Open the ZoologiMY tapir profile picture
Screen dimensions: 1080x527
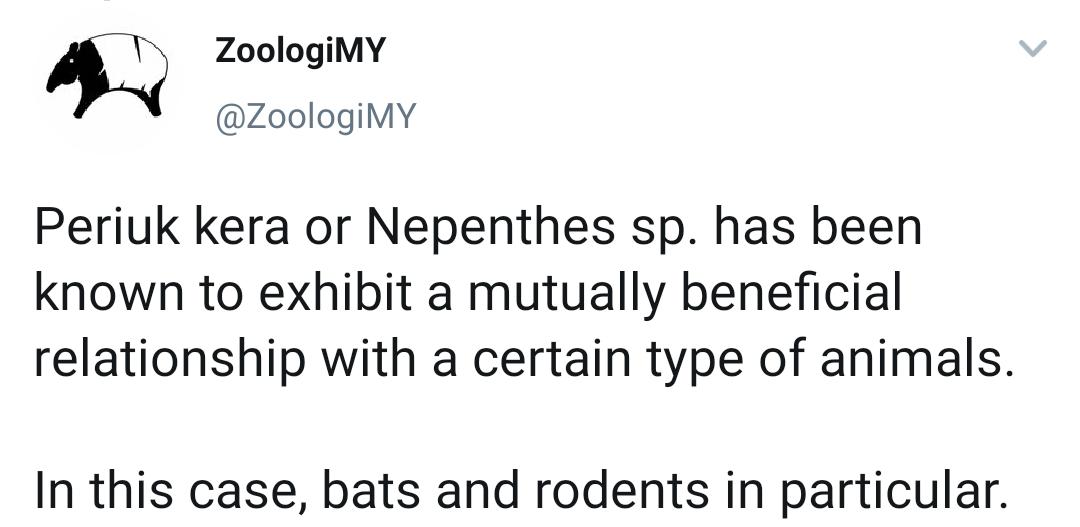click(107, 76)
